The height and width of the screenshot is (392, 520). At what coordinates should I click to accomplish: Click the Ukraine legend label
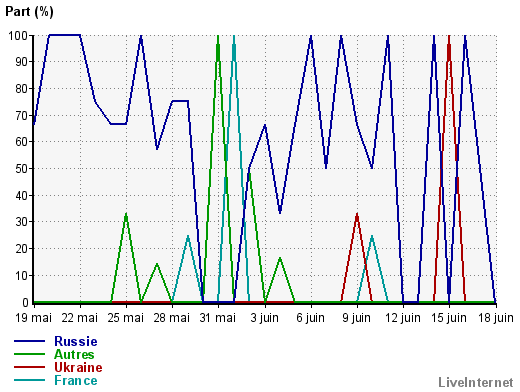[x=78, y=367]
